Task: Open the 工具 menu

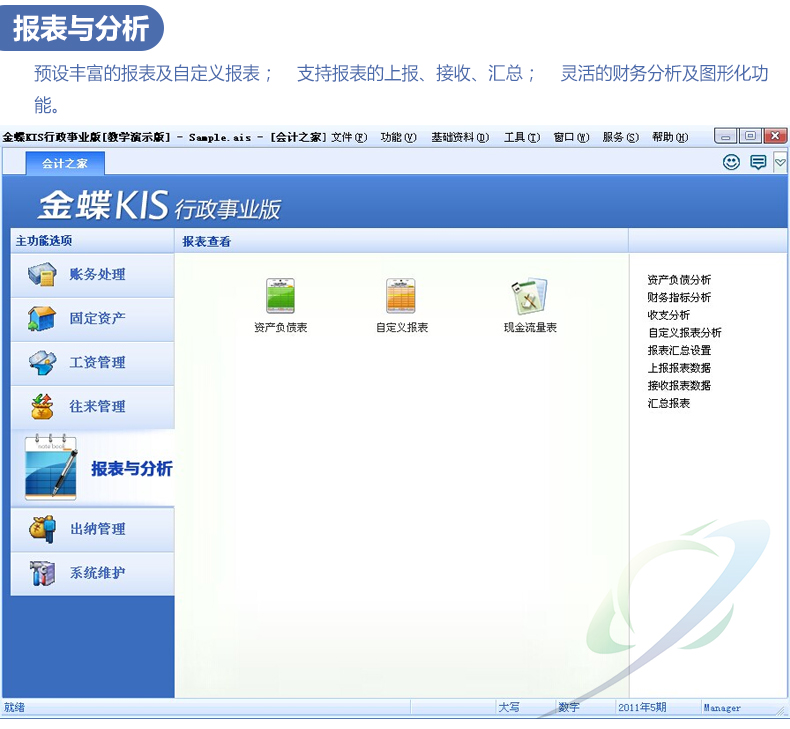Action: [521, 137]
